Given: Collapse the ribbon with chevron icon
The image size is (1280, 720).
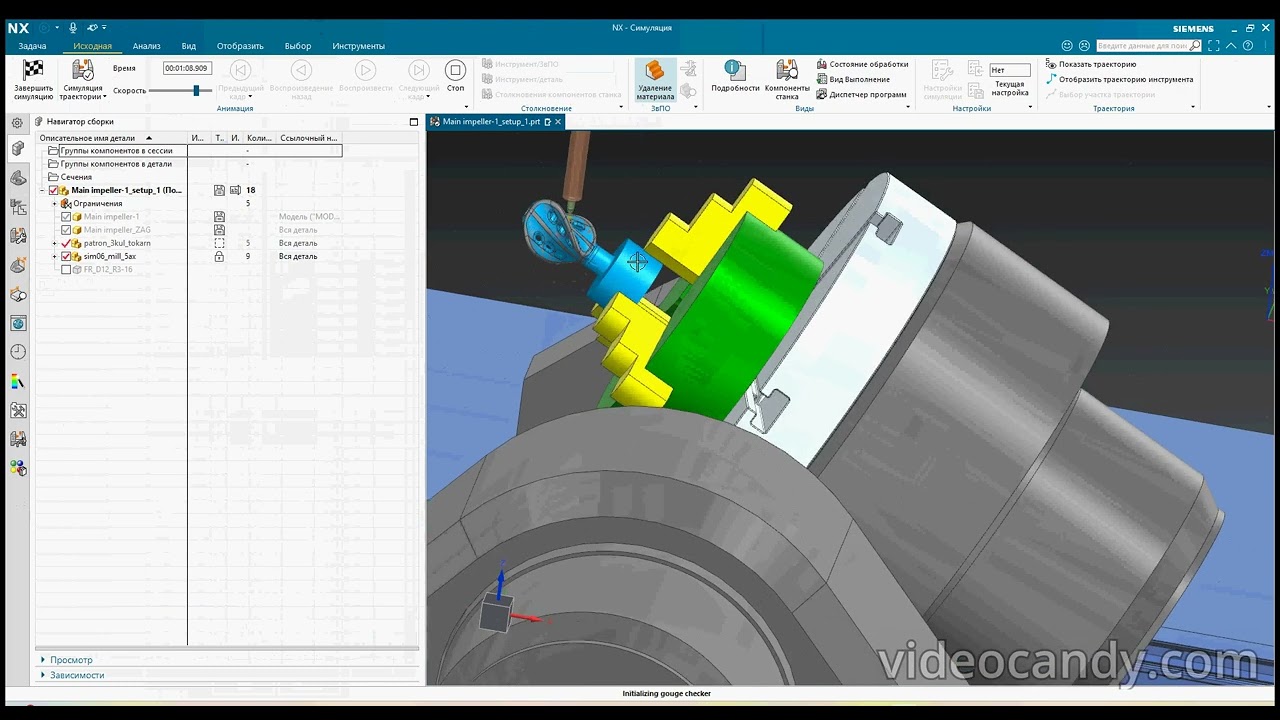Looking at the screenshot, I should coord(1232,46).
